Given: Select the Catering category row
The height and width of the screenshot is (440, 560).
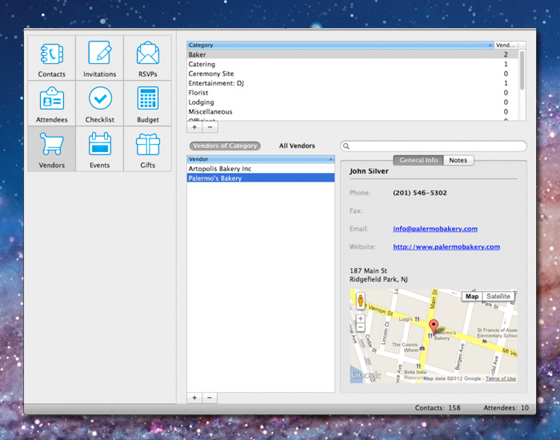Looking at the screenshot, I should pyautogui.click(x=352, y=64).
